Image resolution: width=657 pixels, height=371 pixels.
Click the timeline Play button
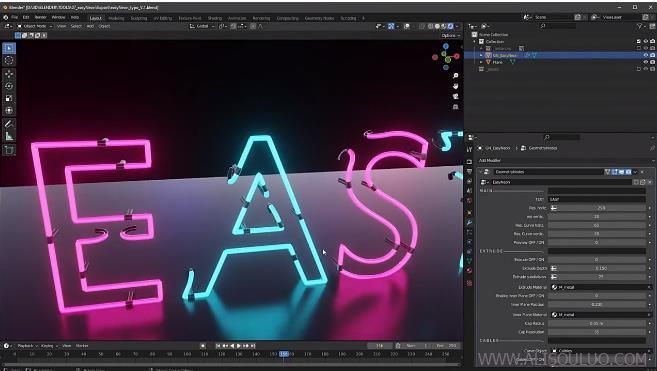239,346
